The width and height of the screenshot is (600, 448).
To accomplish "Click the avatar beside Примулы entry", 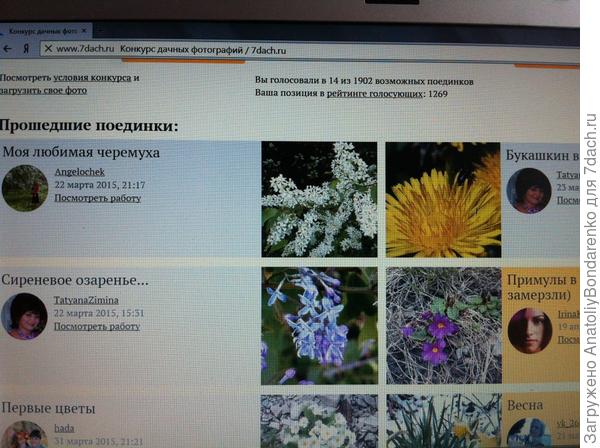I will tap(529, 329).
